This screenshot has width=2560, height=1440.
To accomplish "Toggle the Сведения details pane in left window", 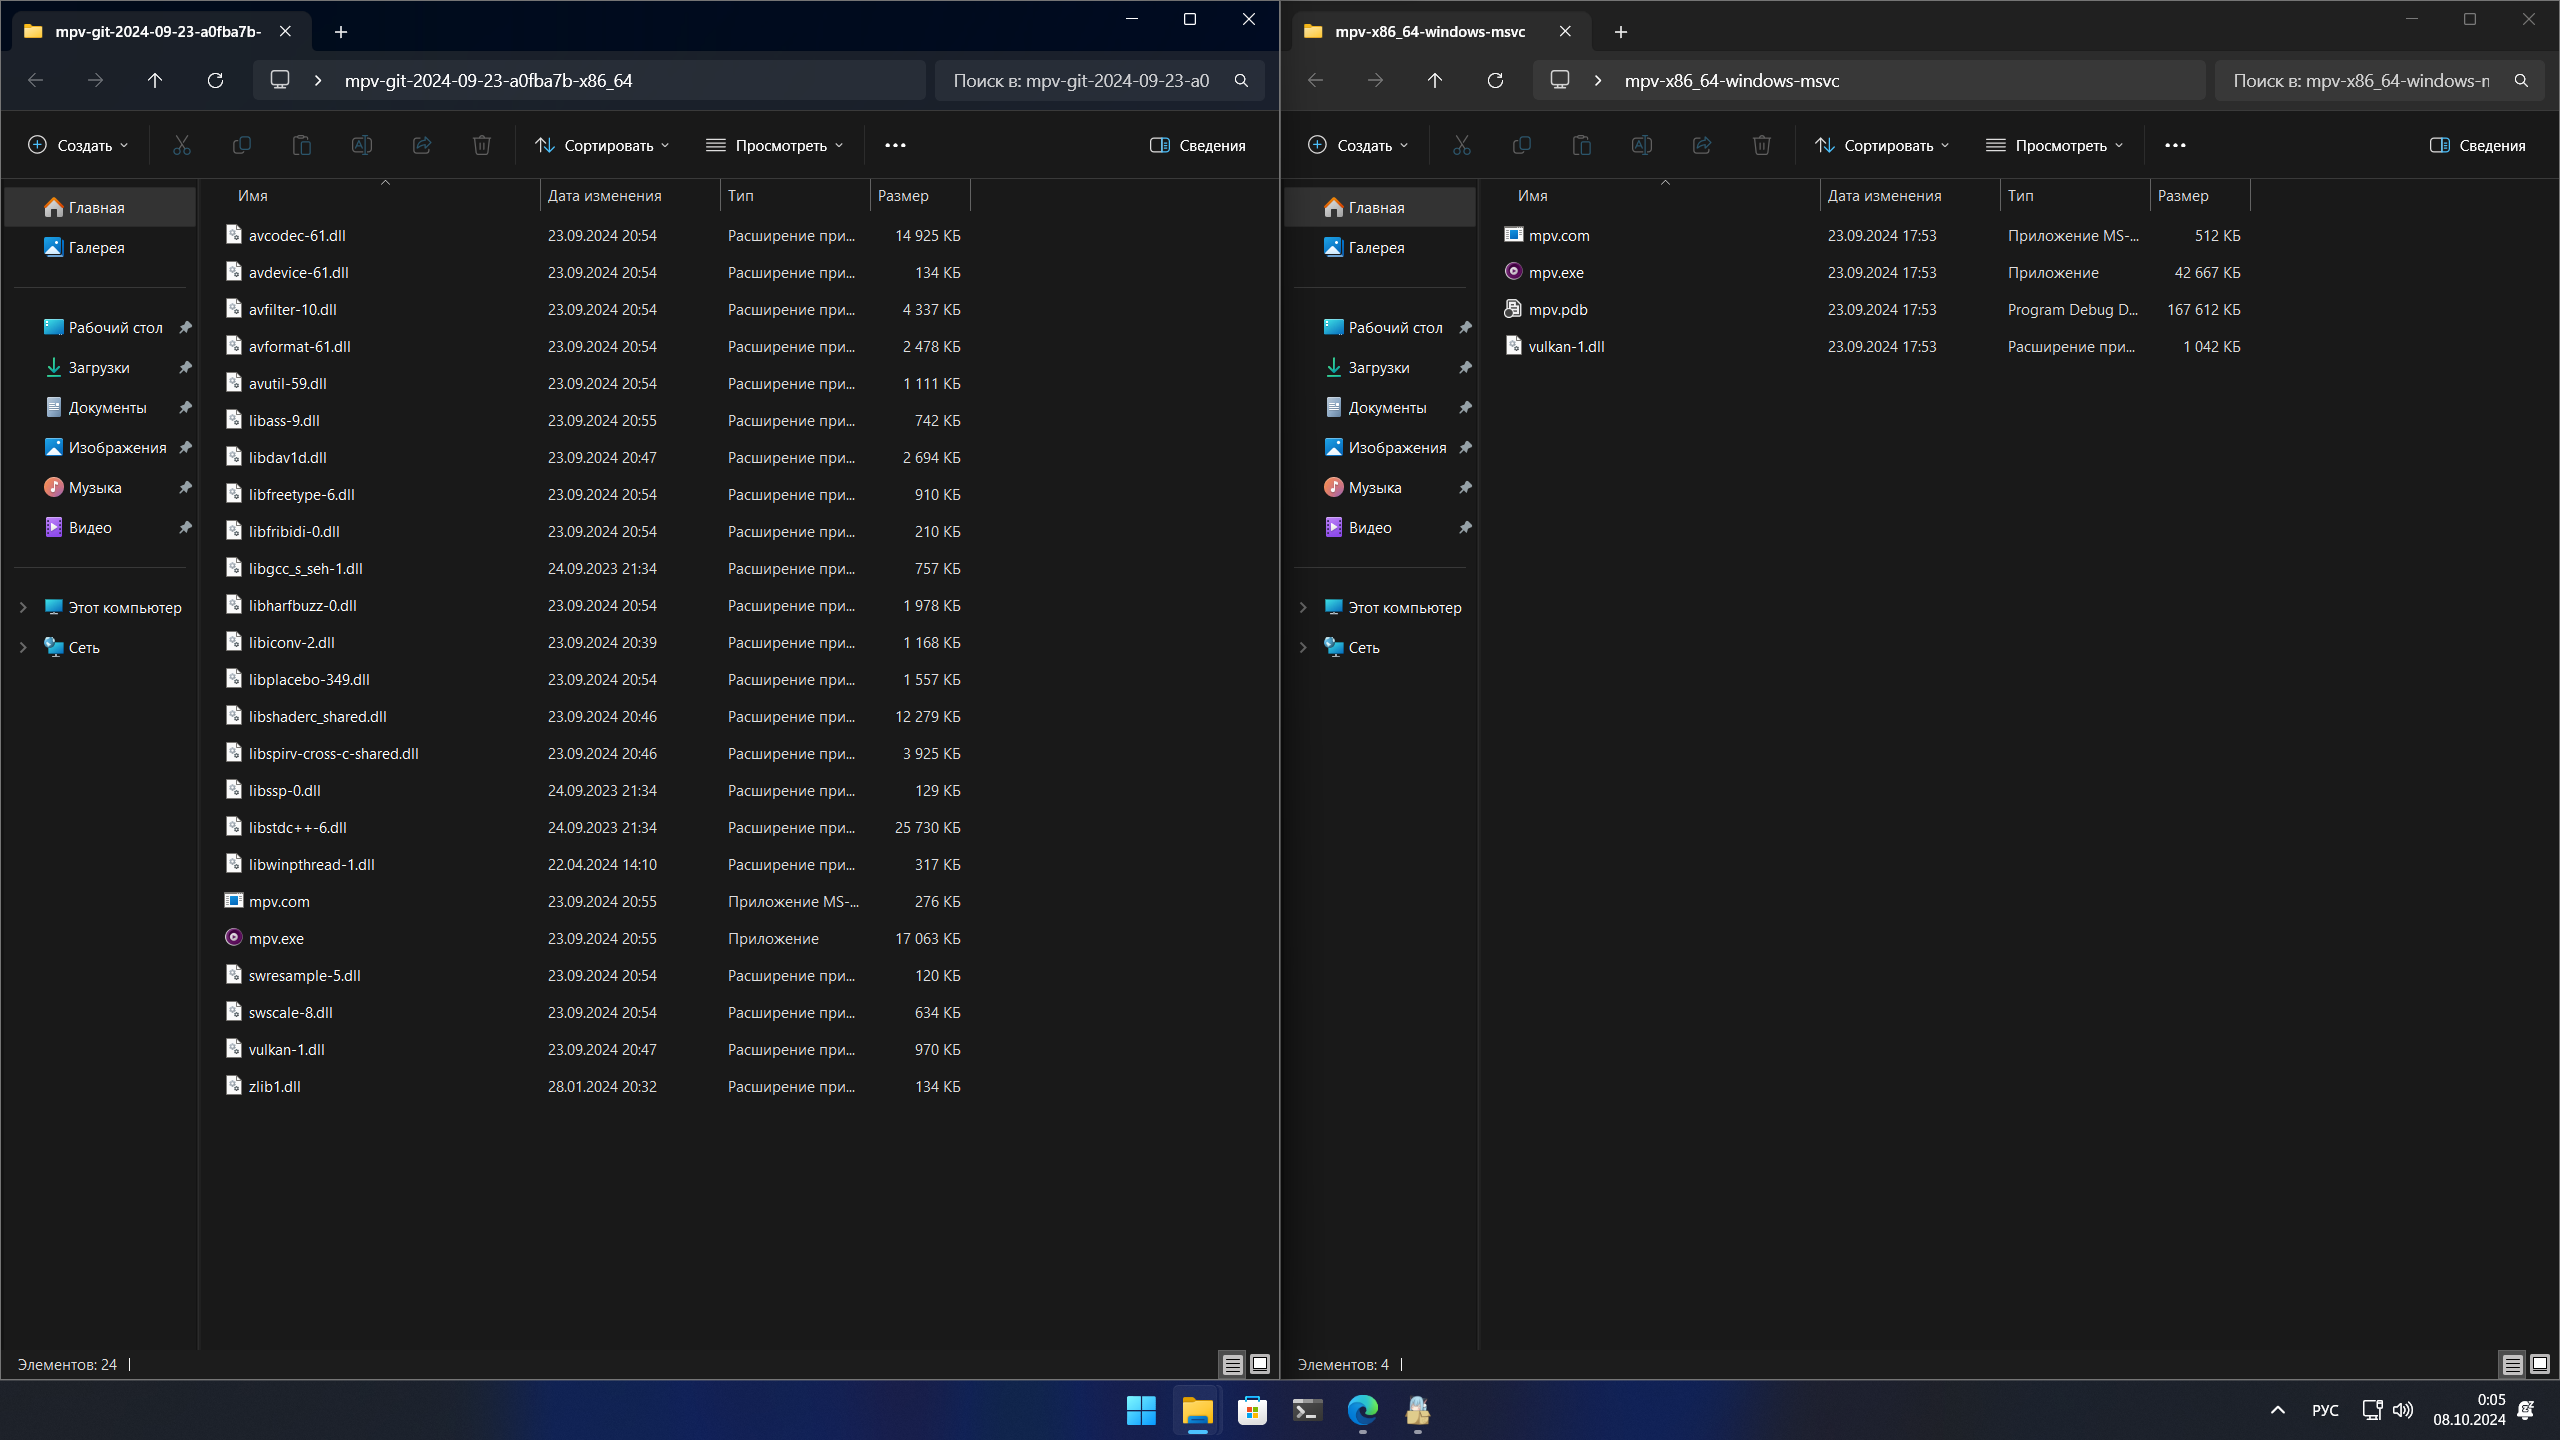I will coord(1198,146).
